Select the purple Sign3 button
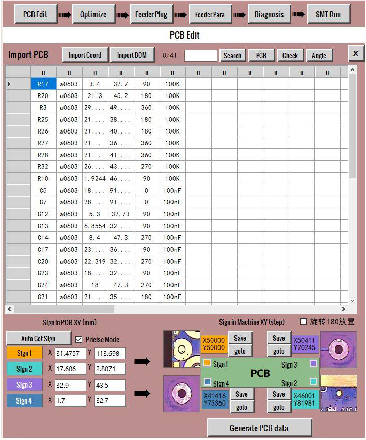The height and width of the screenshot is (440, 366). click(25, 385)
